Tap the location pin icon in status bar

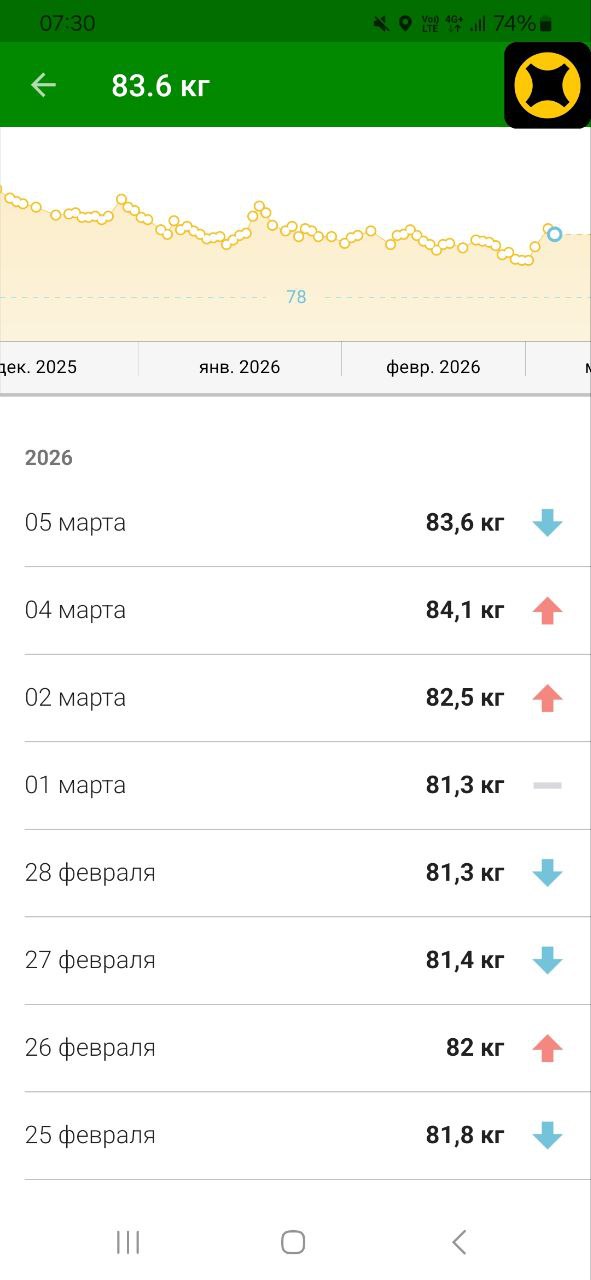406,22
